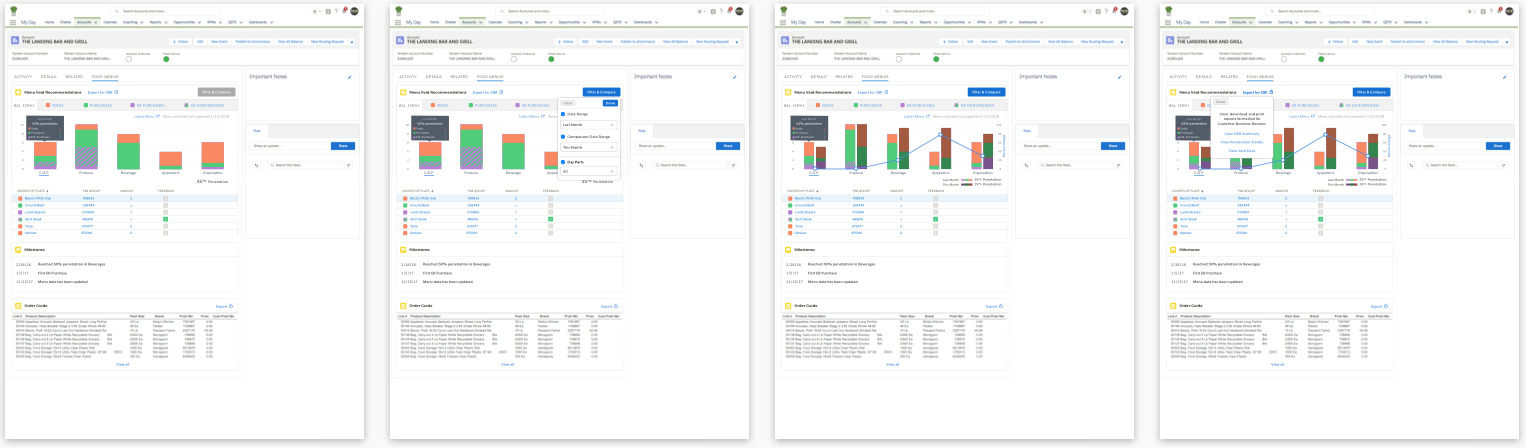Toggle the Comparison Date Range checkbox
The width and height of the screenshot is (1526, 448).
(561, 136)
